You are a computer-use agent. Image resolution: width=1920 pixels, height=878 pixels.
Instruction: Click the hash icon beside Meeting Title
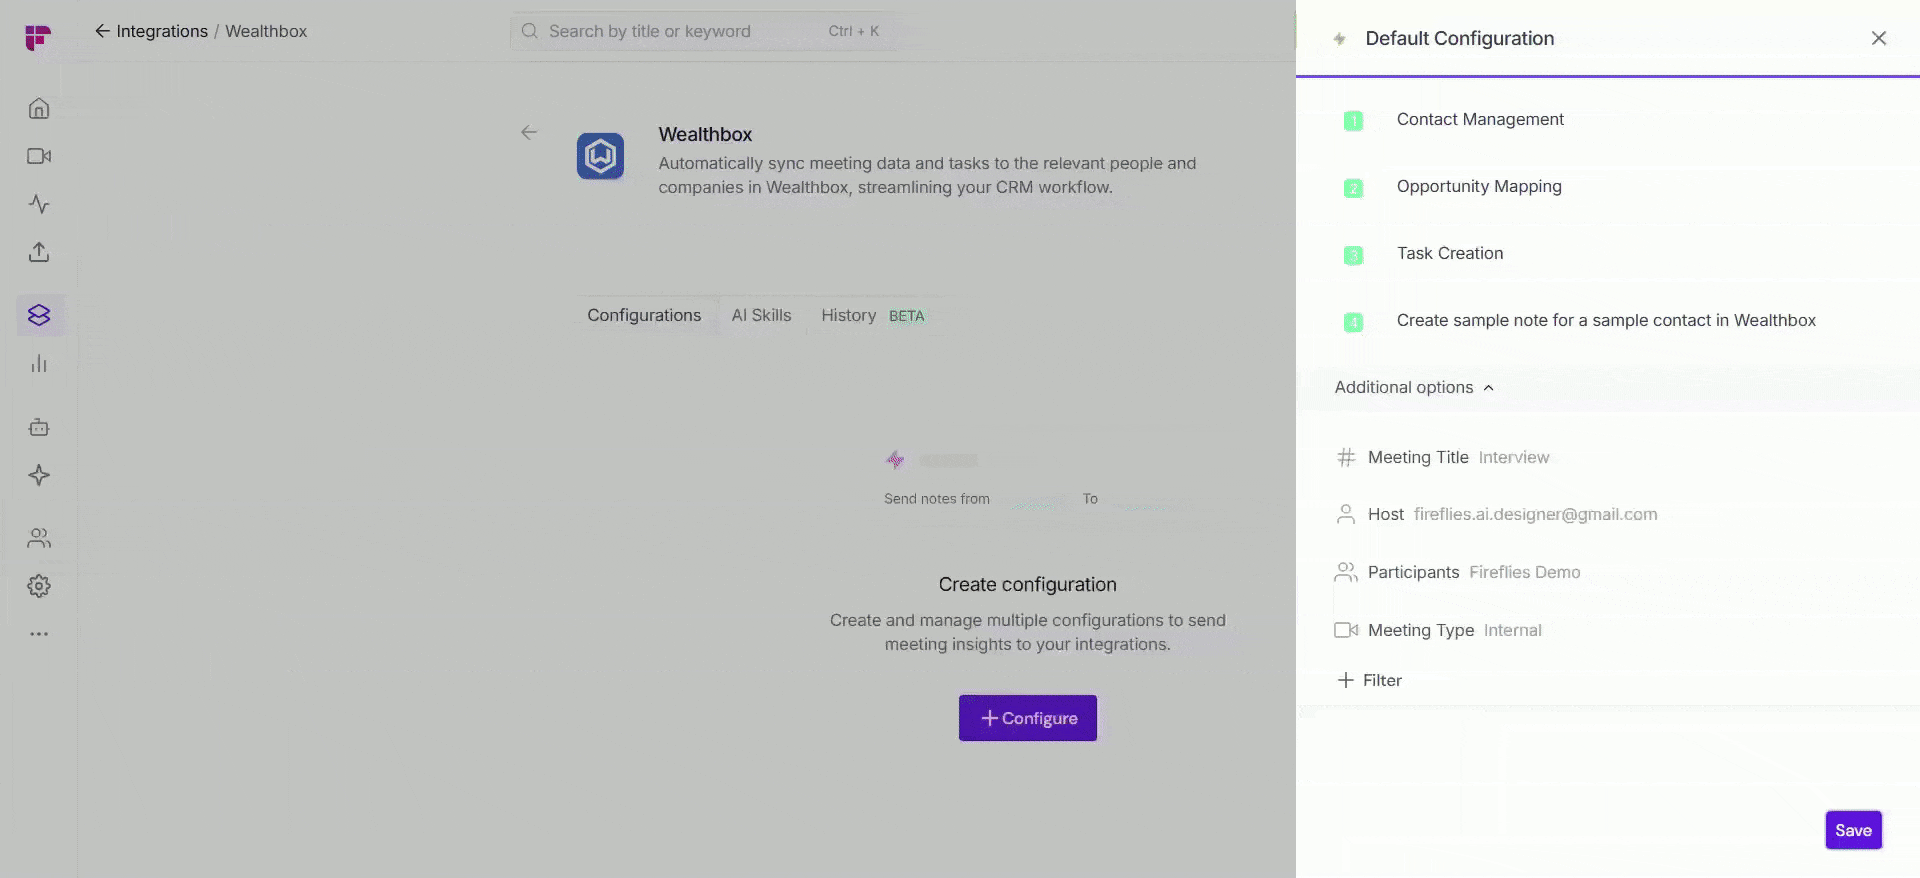(x=1346, y=457)
